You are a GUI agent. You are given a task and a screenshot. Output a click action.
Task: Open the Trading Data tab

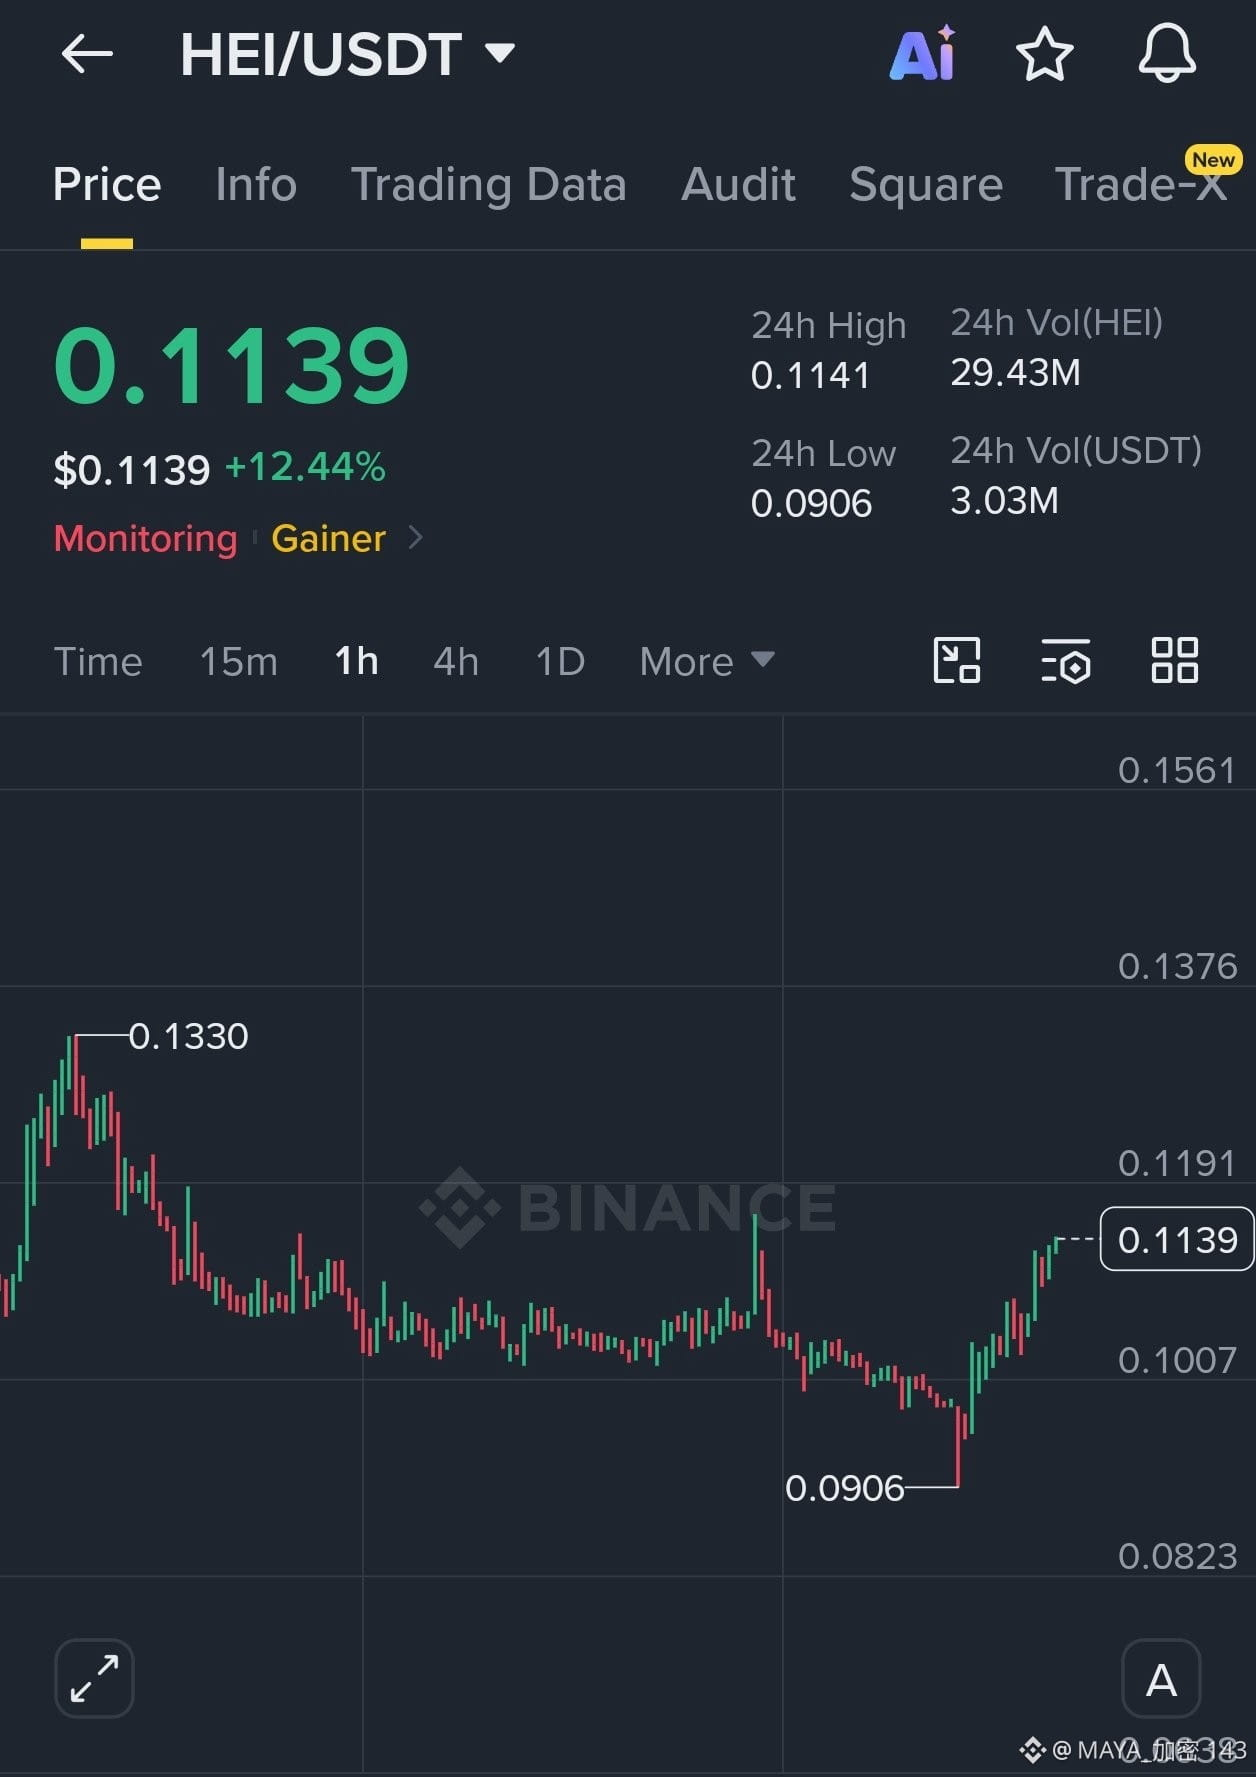pyautogui.click(x=489, y=185)
